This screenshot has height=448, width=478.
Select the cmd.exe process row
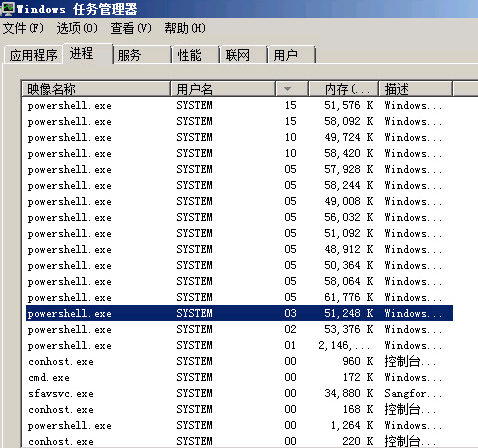click(x=239, y=377)
